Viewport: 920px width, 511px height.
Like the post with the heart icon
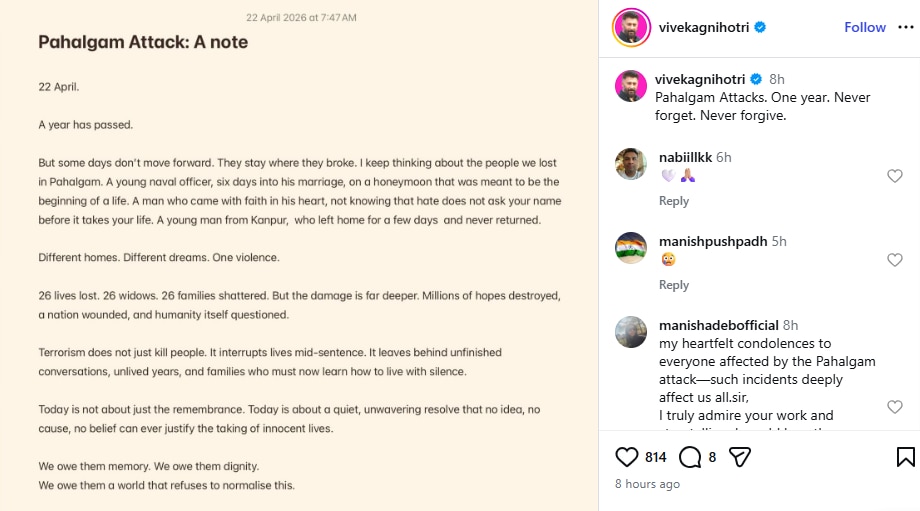point(627,457)
